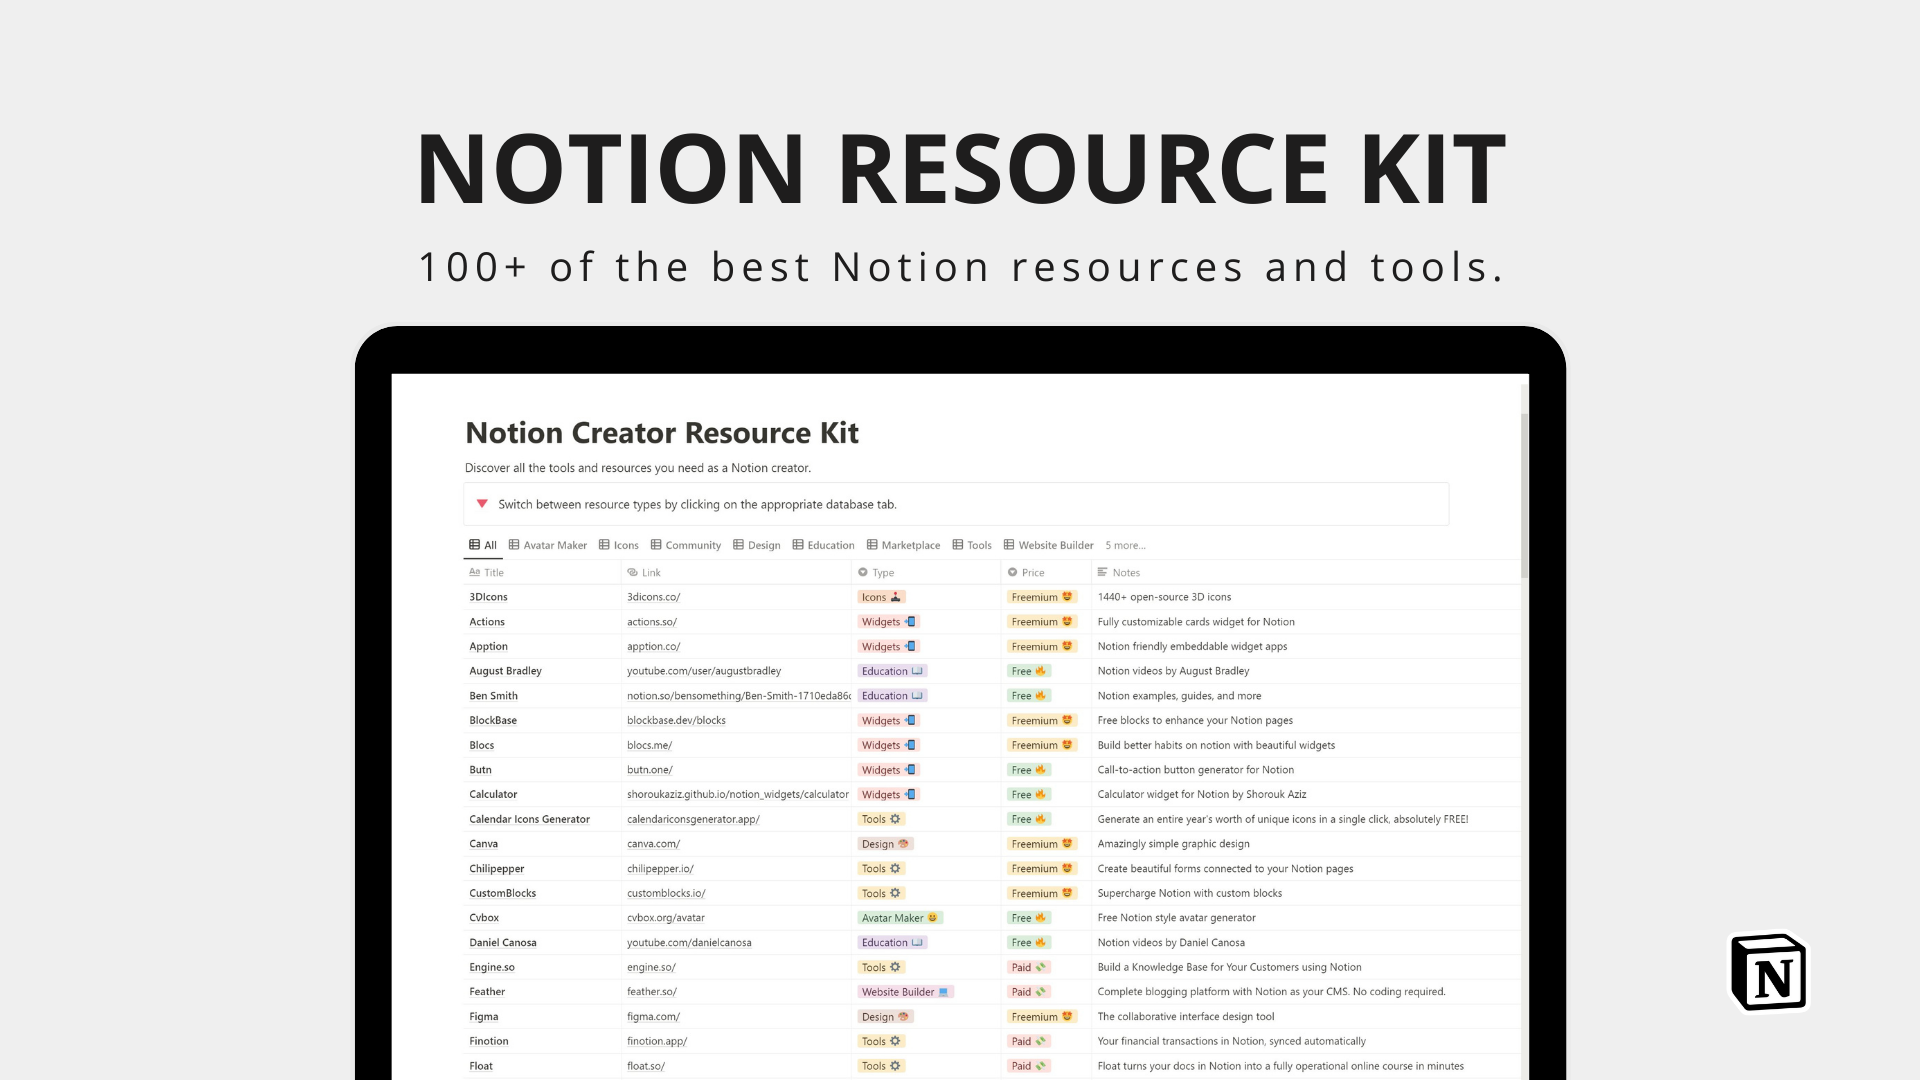Toggle the Freemium tag on the Canva row

pos(1040,843)
